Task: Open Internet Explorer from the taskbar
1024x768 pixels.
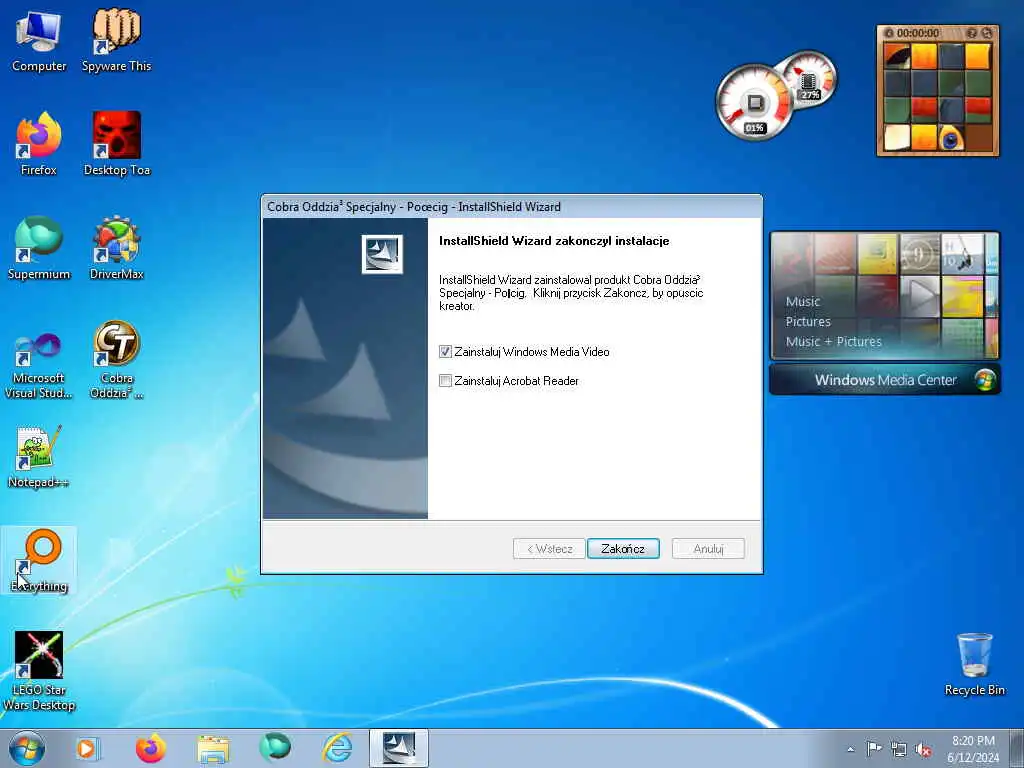Action: 337,748
